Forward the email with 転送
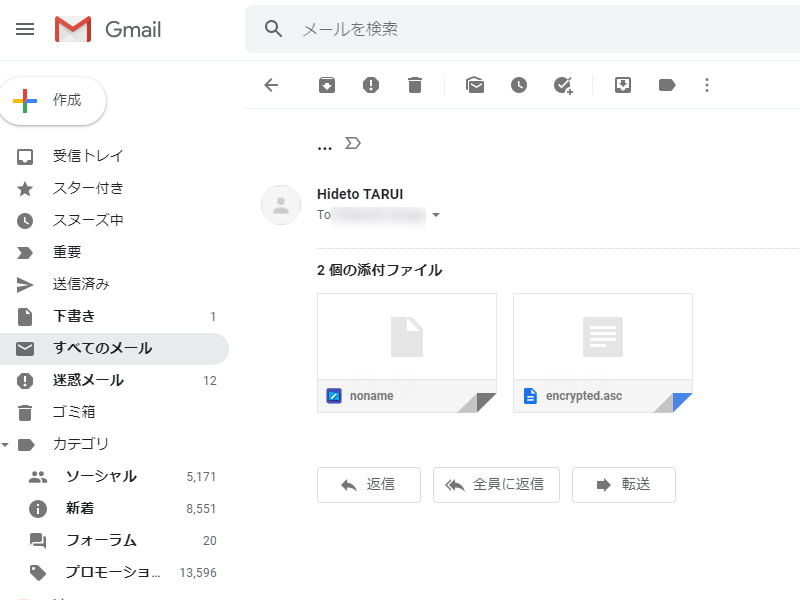 click(623, 484)
